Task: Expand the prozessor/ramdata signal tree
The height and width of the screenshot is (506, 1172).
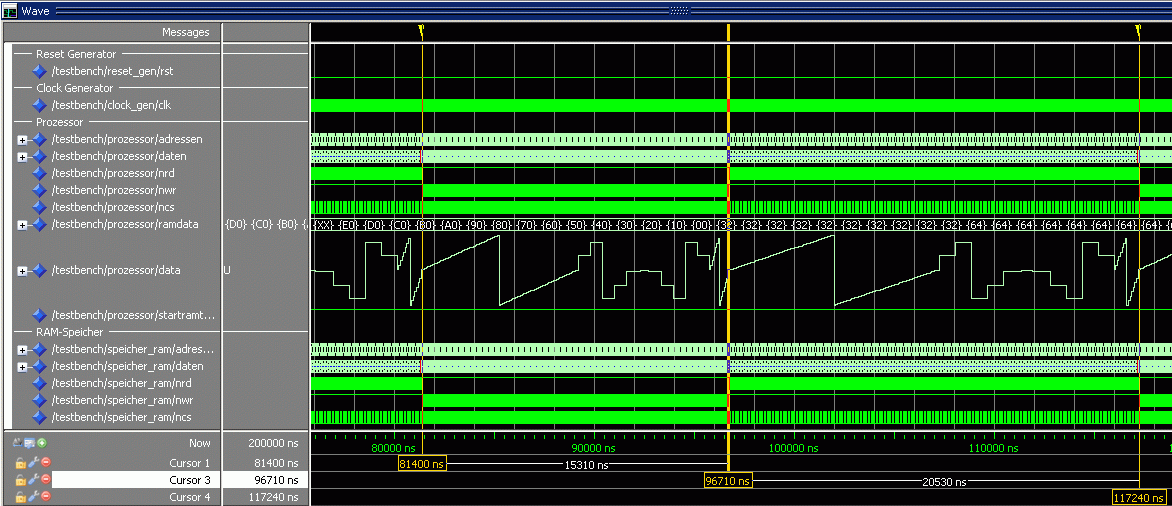Action: 22,224
